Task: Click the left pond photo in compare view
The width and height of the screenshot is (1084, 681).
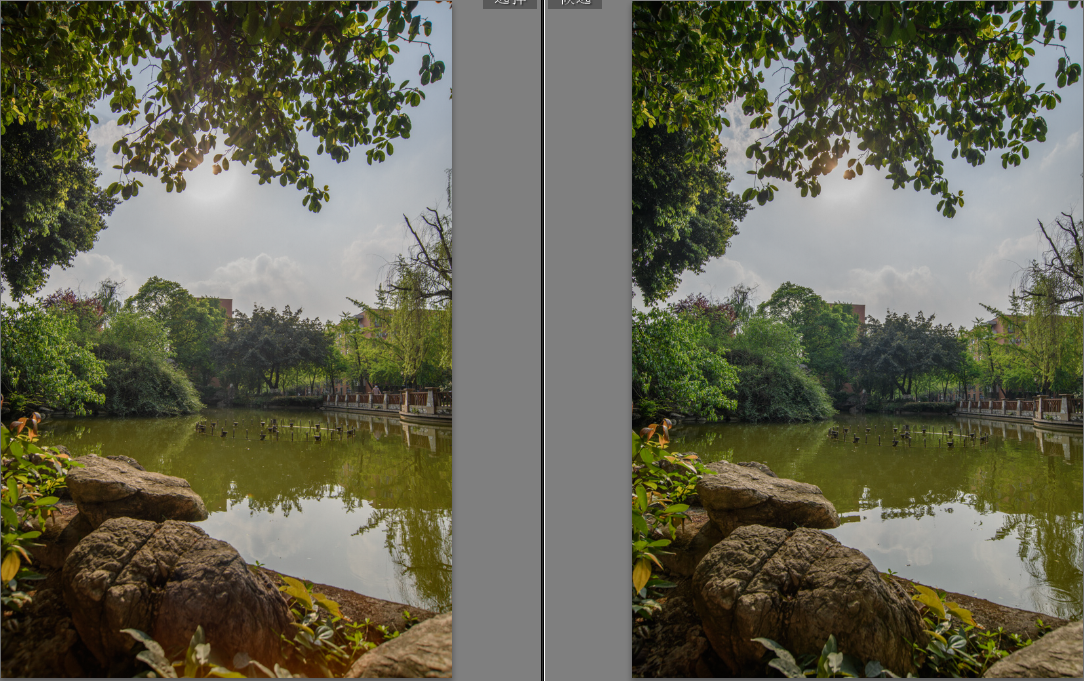Action: tap(226, 339)
